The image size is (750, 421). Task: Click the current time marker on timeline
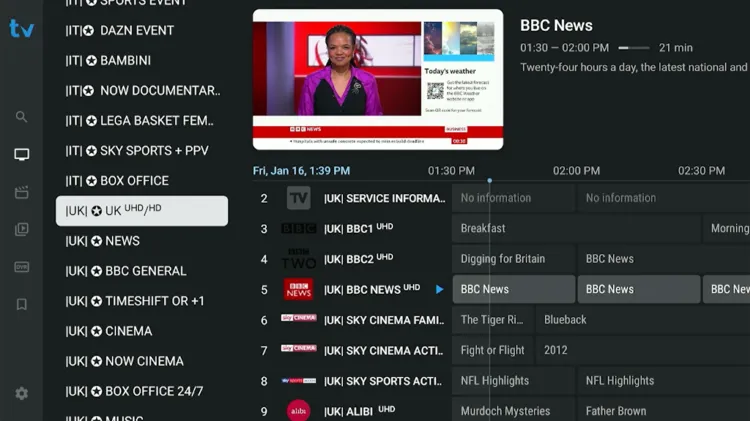click(x=489, y=180)
